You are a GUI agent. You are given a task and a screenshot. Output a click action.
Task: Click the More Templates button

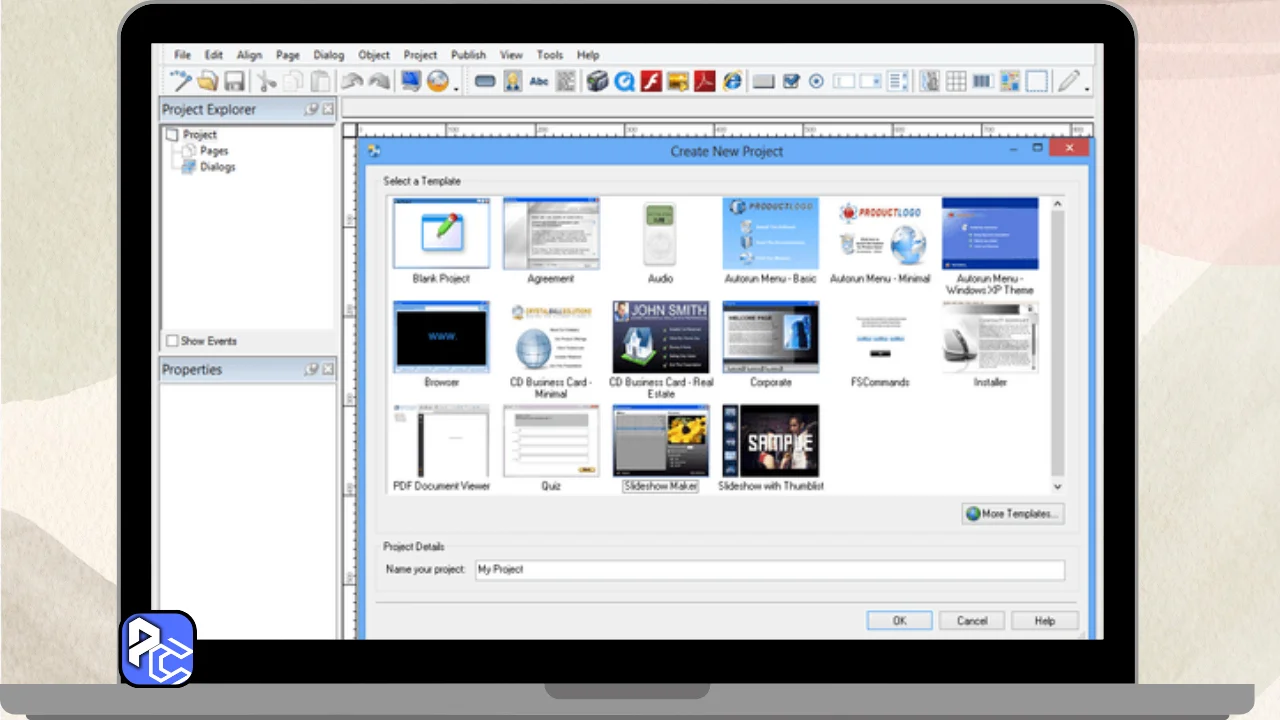[x=1012, y=514]
